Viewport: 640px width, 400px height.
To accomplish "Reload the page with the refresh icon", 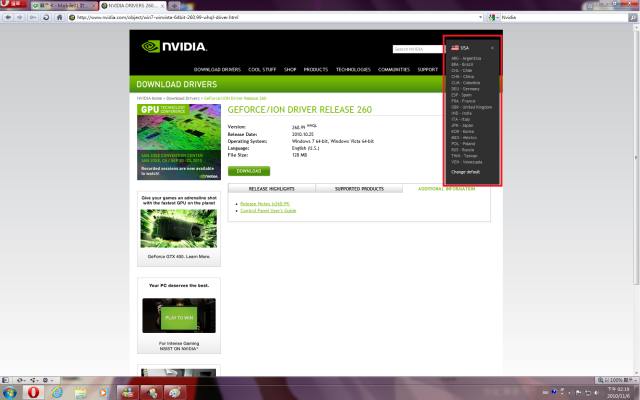I will pyautogui.click(x=46, y=17).
